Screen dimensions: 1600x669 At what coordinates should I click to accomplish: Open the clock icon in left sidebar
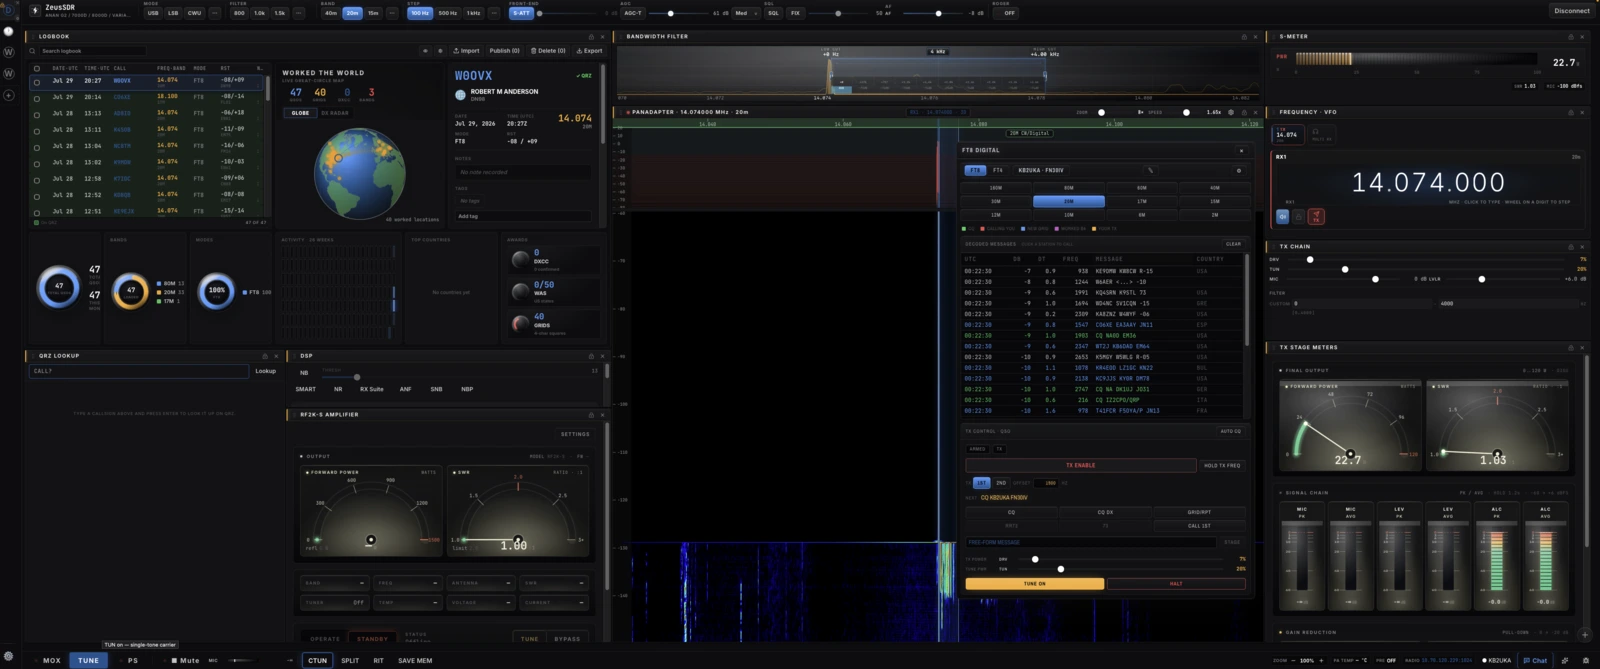pyautogui.click(x=9, y=31)
